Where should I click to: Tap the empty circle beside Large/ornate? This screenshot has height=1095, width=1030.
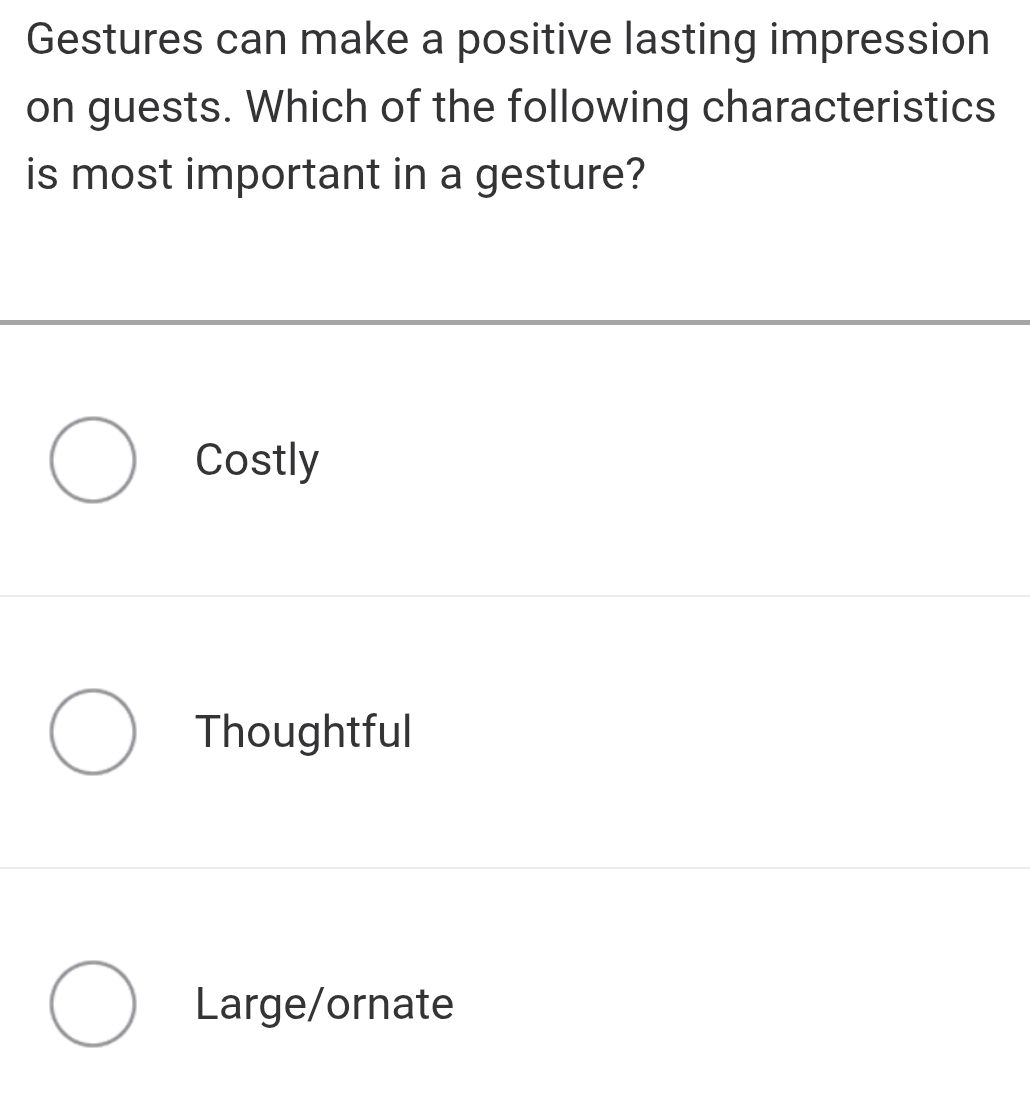(x=92, y=1004)
